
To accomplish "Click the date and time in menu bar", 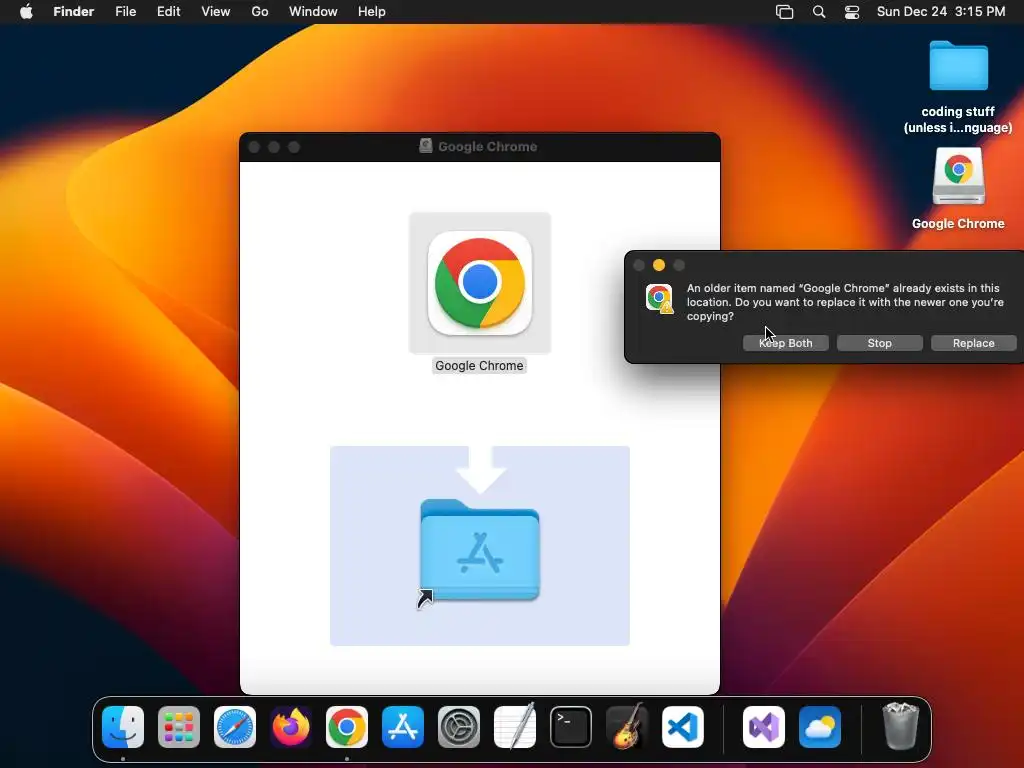I will (940, 12).
